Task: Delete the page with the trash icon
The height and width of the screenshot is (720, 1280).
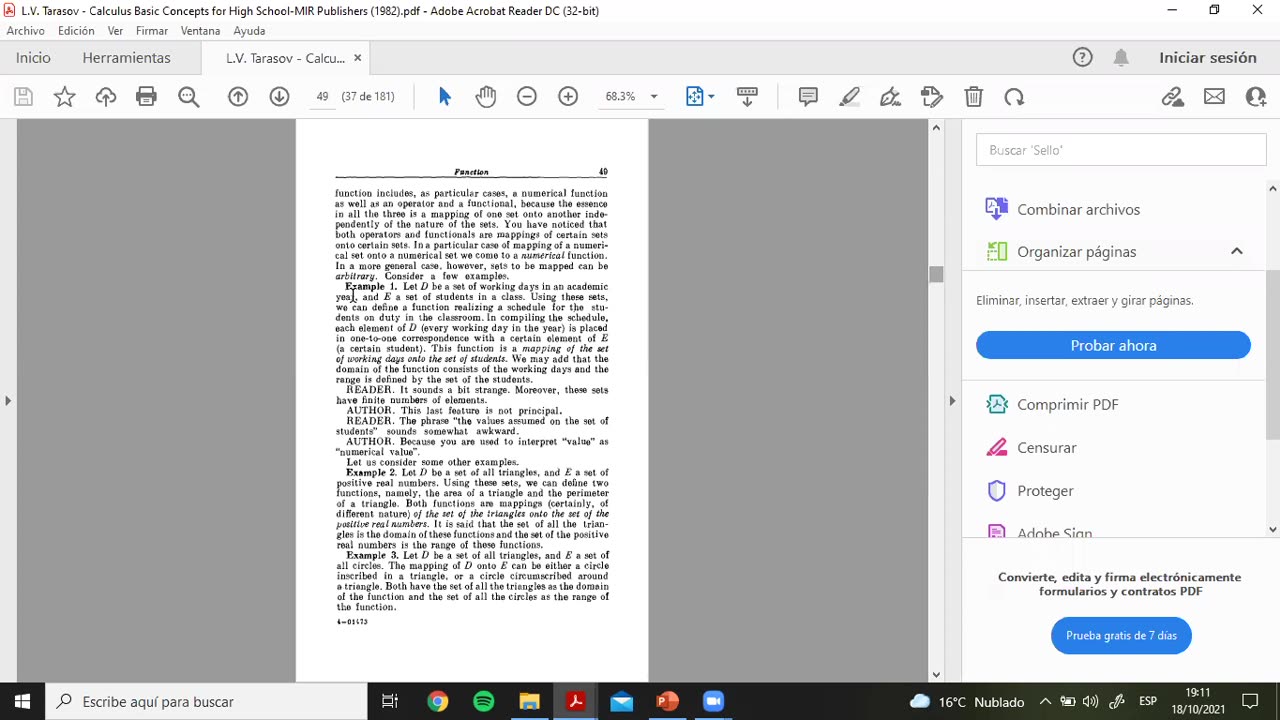Action: (973, 97)
